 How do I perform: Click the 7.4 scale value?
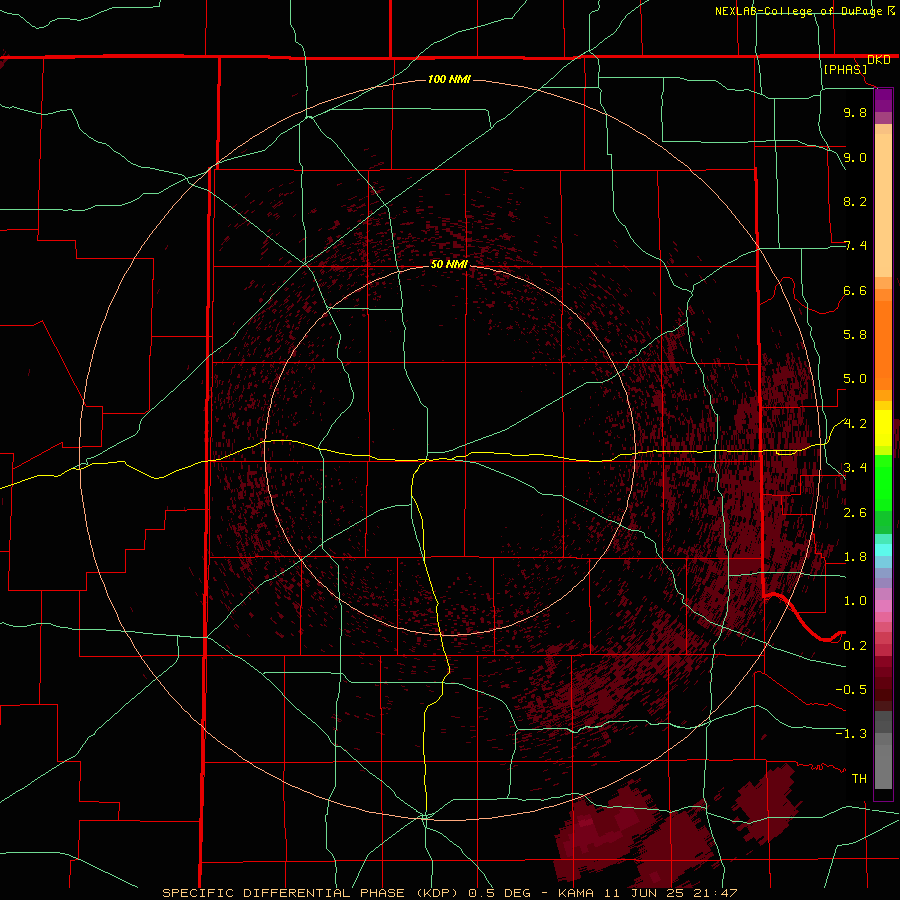click(x=855, y=246)
